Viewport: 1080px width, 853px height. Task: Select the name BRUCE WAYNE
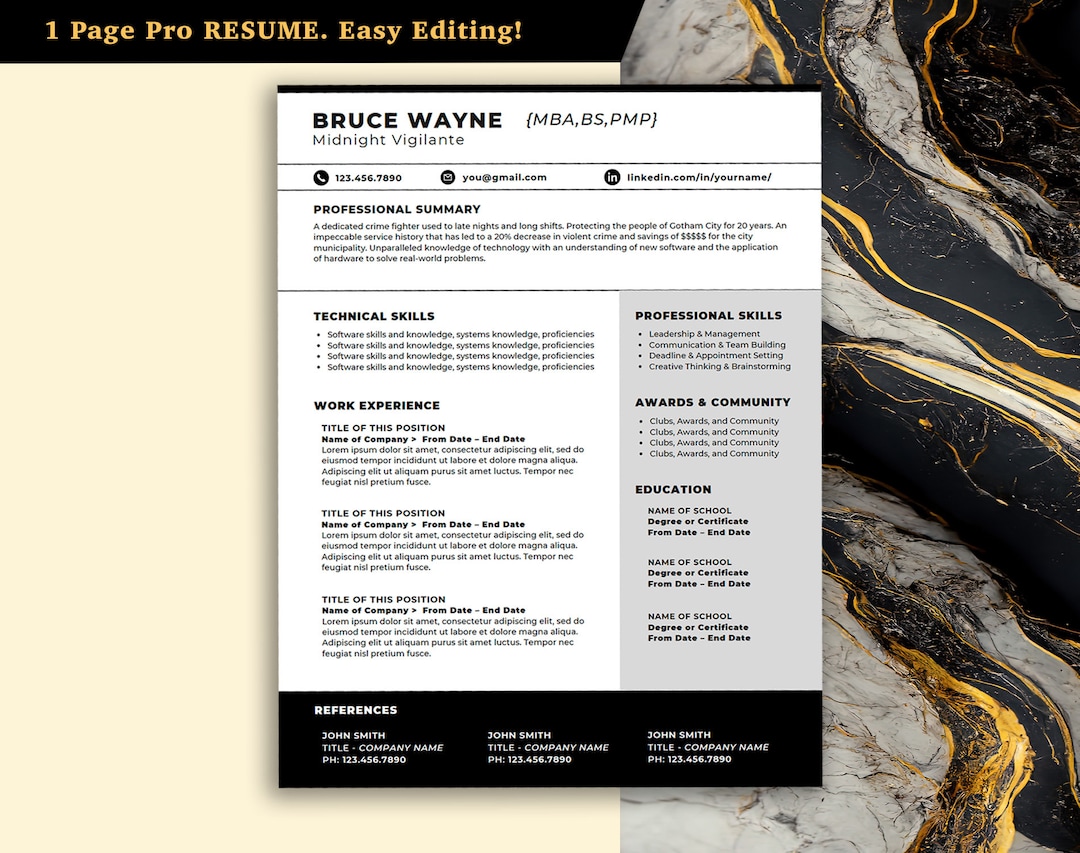(x=408, y=121)
